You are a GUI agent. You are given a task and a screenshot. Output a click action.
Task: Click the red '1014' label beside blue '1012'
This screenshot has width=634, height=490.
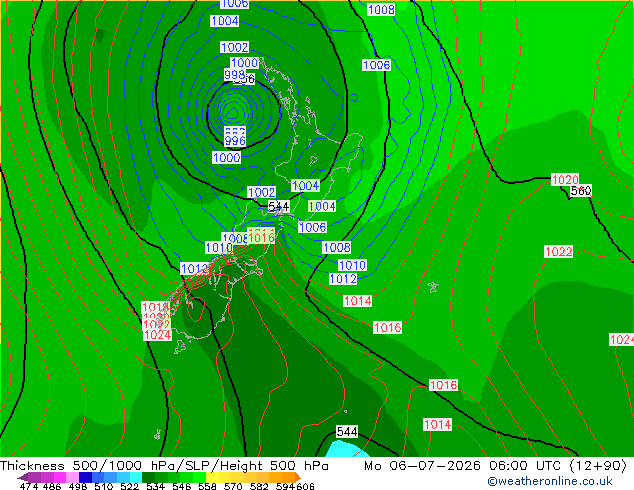coord(357,300)
